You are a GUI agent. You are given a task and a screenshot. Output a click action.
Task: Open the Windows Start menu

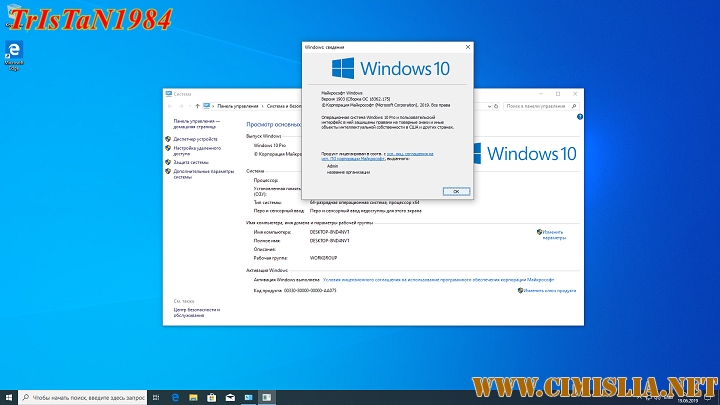(x=9, y=397)
